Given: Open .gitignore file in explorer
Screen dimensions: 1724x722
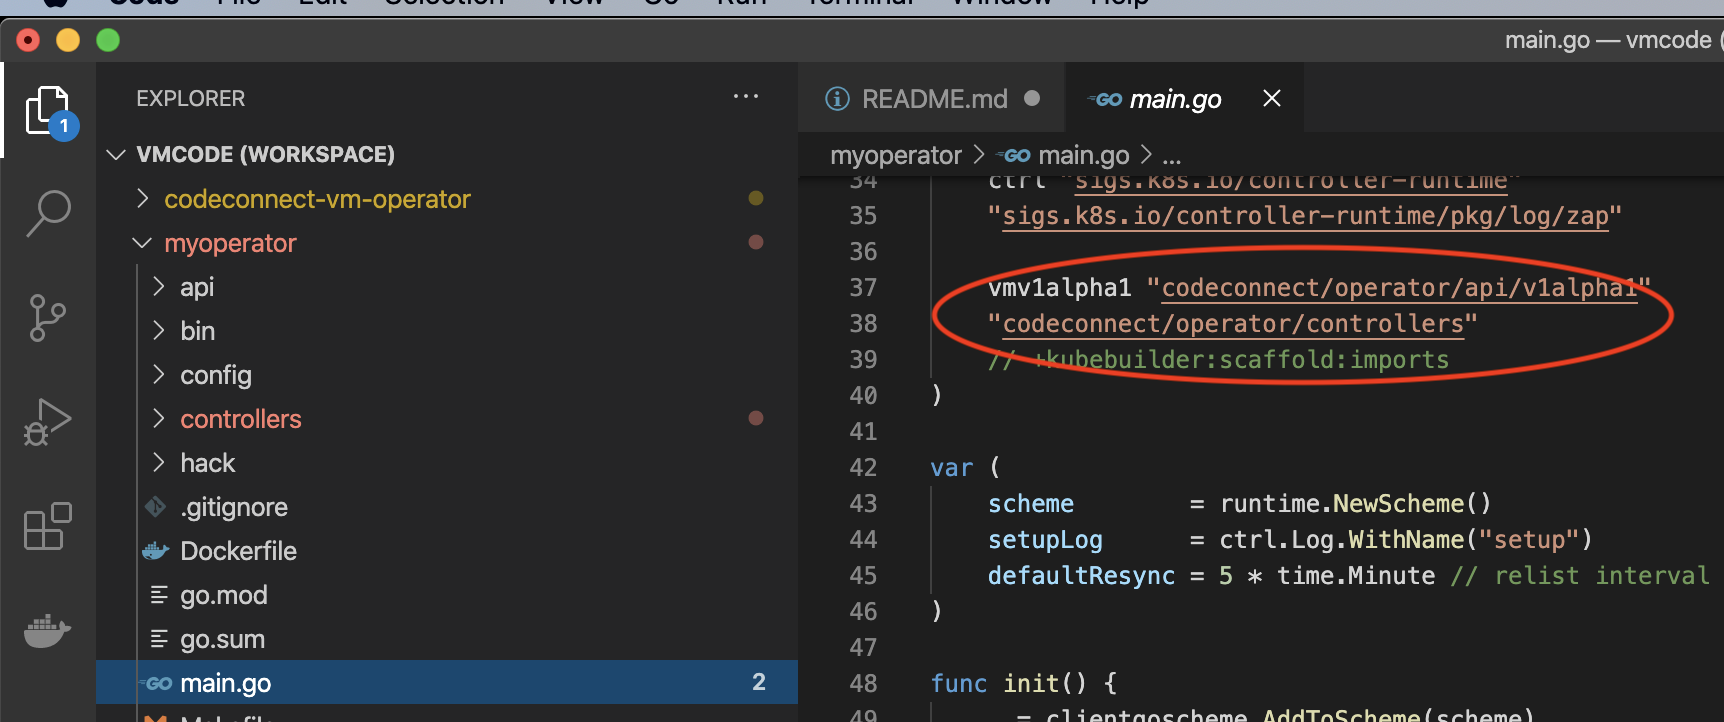Looking at the screenshot, I should [x=234, y=507].
